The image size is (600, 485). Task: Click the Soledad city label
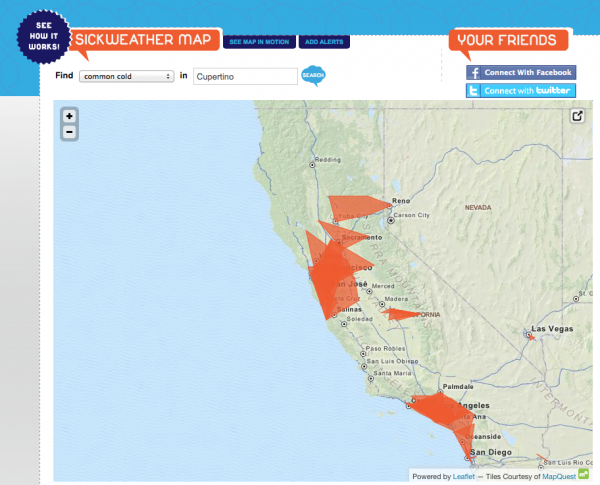(359, 319)
